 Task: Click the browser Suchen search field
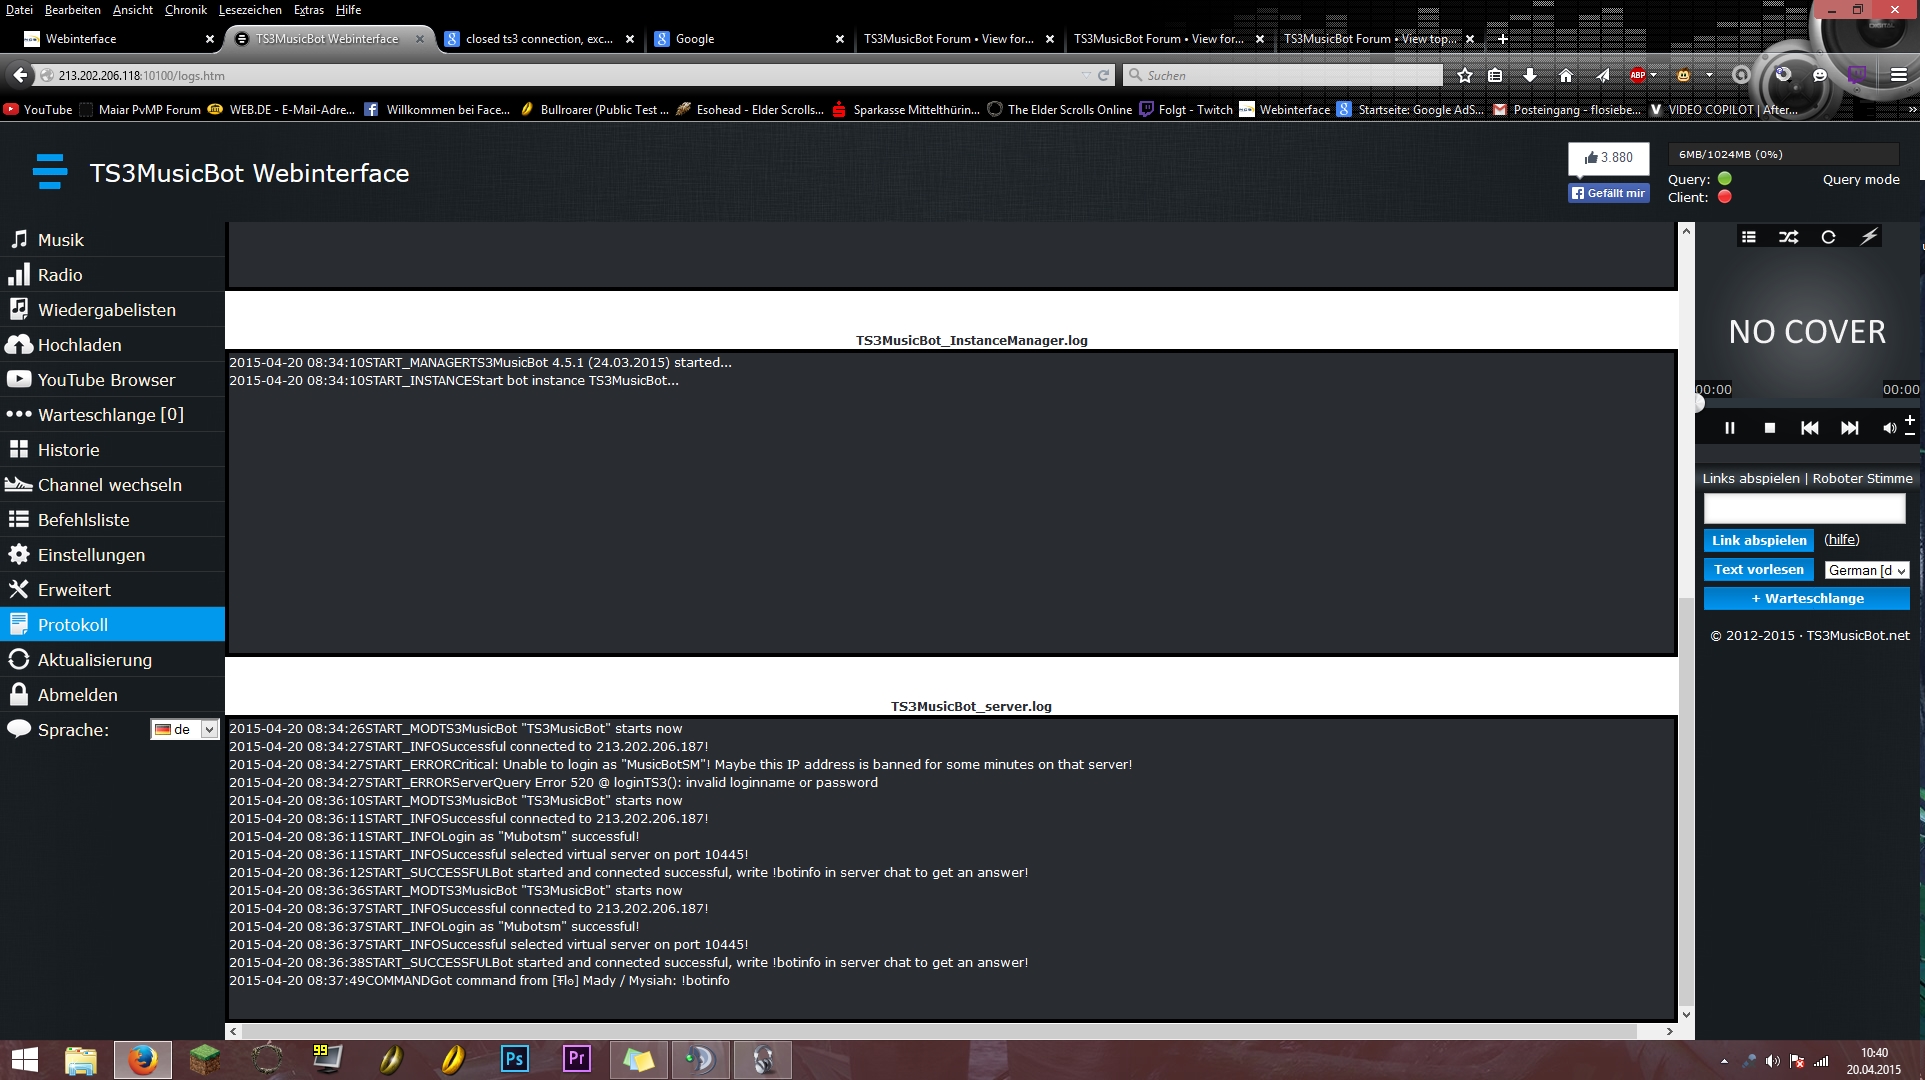click(1283, 75)
